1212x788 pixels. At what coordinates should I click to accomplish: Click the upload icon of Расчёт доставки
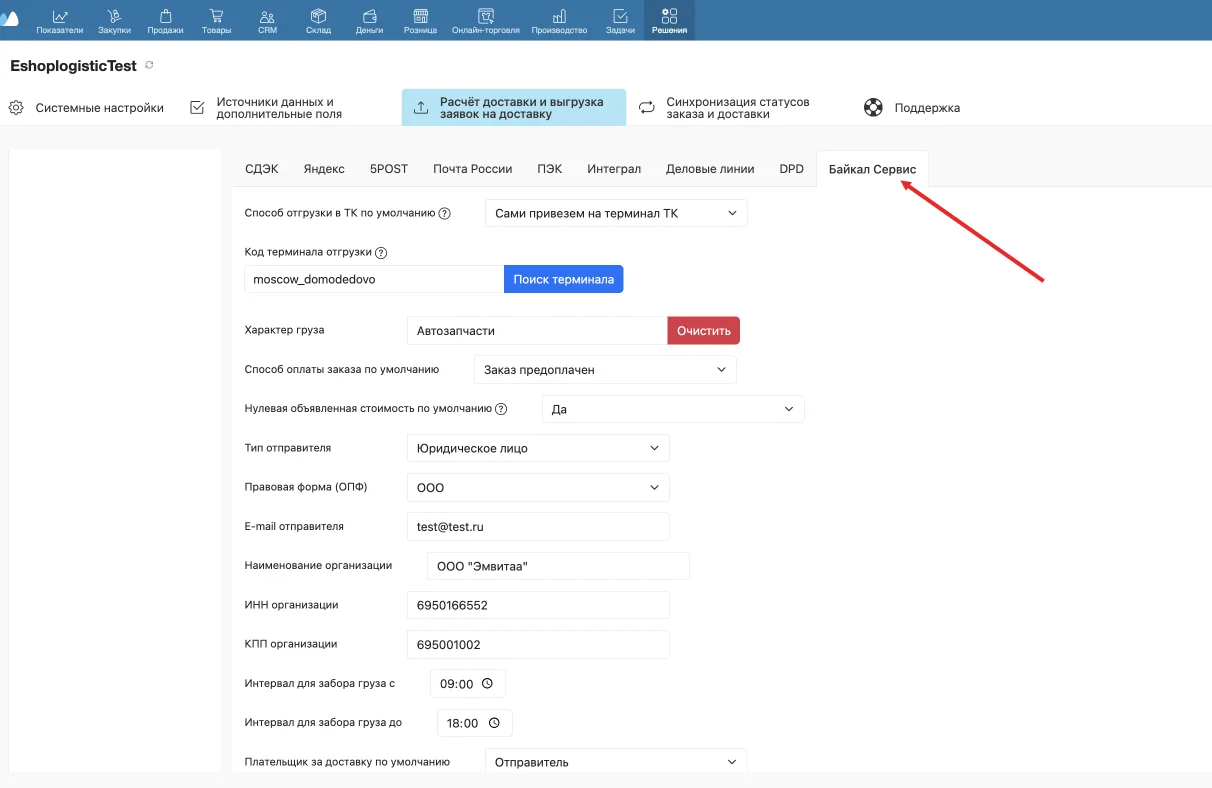421,108
